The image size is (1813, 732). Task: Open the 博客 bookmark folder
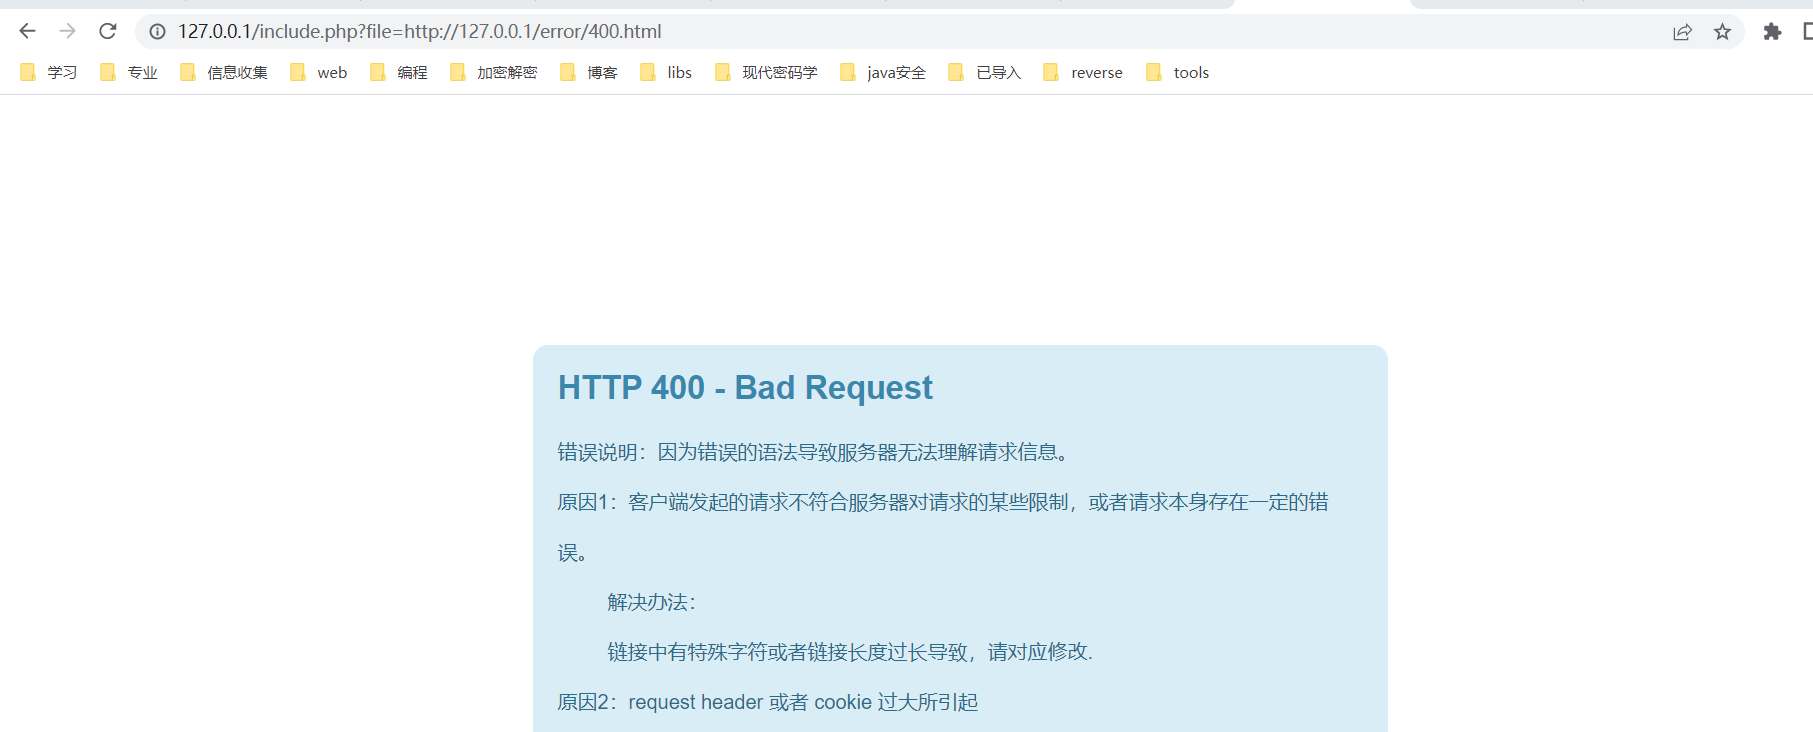(589, 72)
